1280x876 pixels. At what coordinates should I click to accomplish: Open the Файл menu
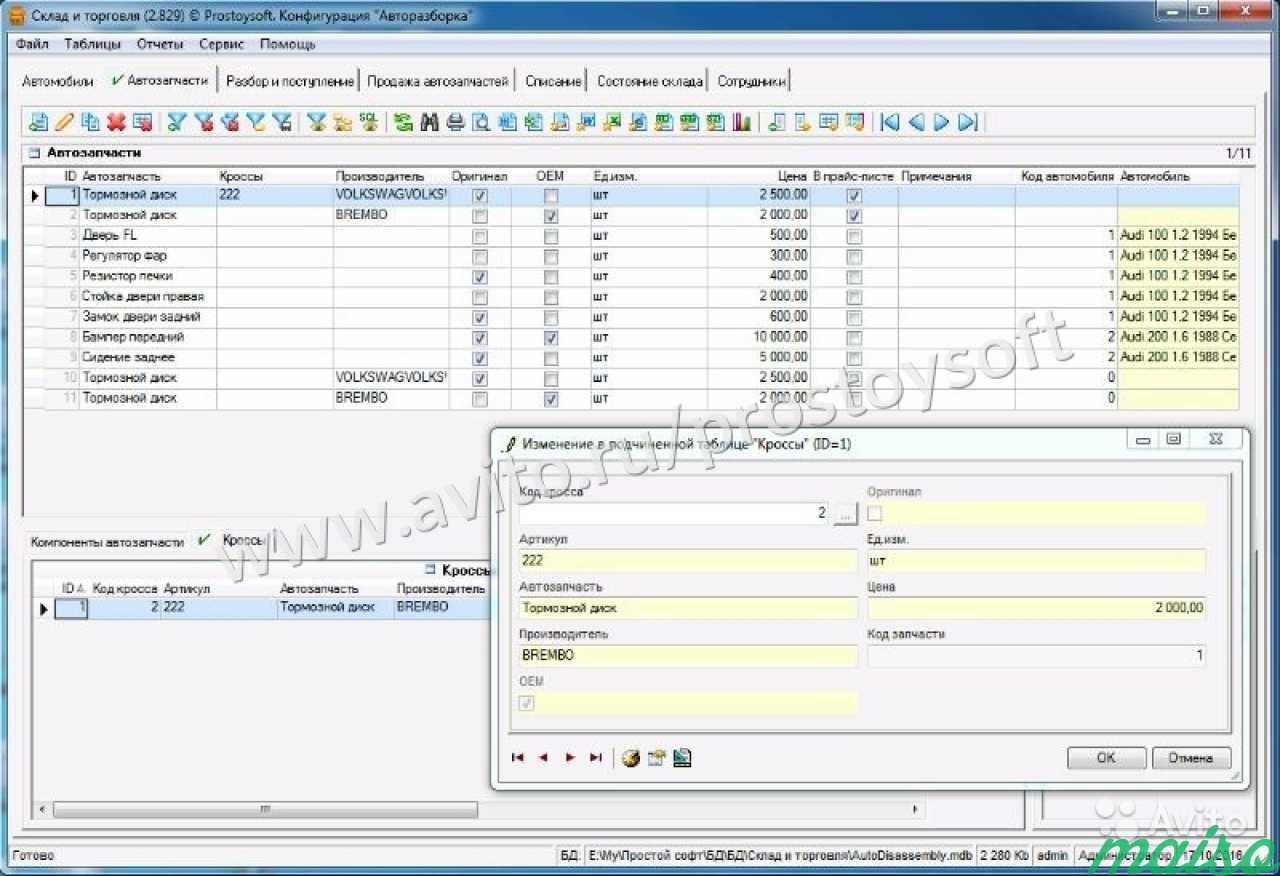pyautogui.click(x=32, y=44)
